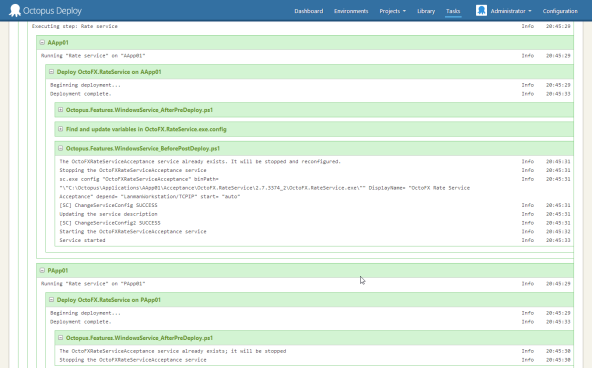Open the Administrator user dropdown
The height and width of the screenshot is (368, 592).
pyautogui.click(x=510, y=11)
